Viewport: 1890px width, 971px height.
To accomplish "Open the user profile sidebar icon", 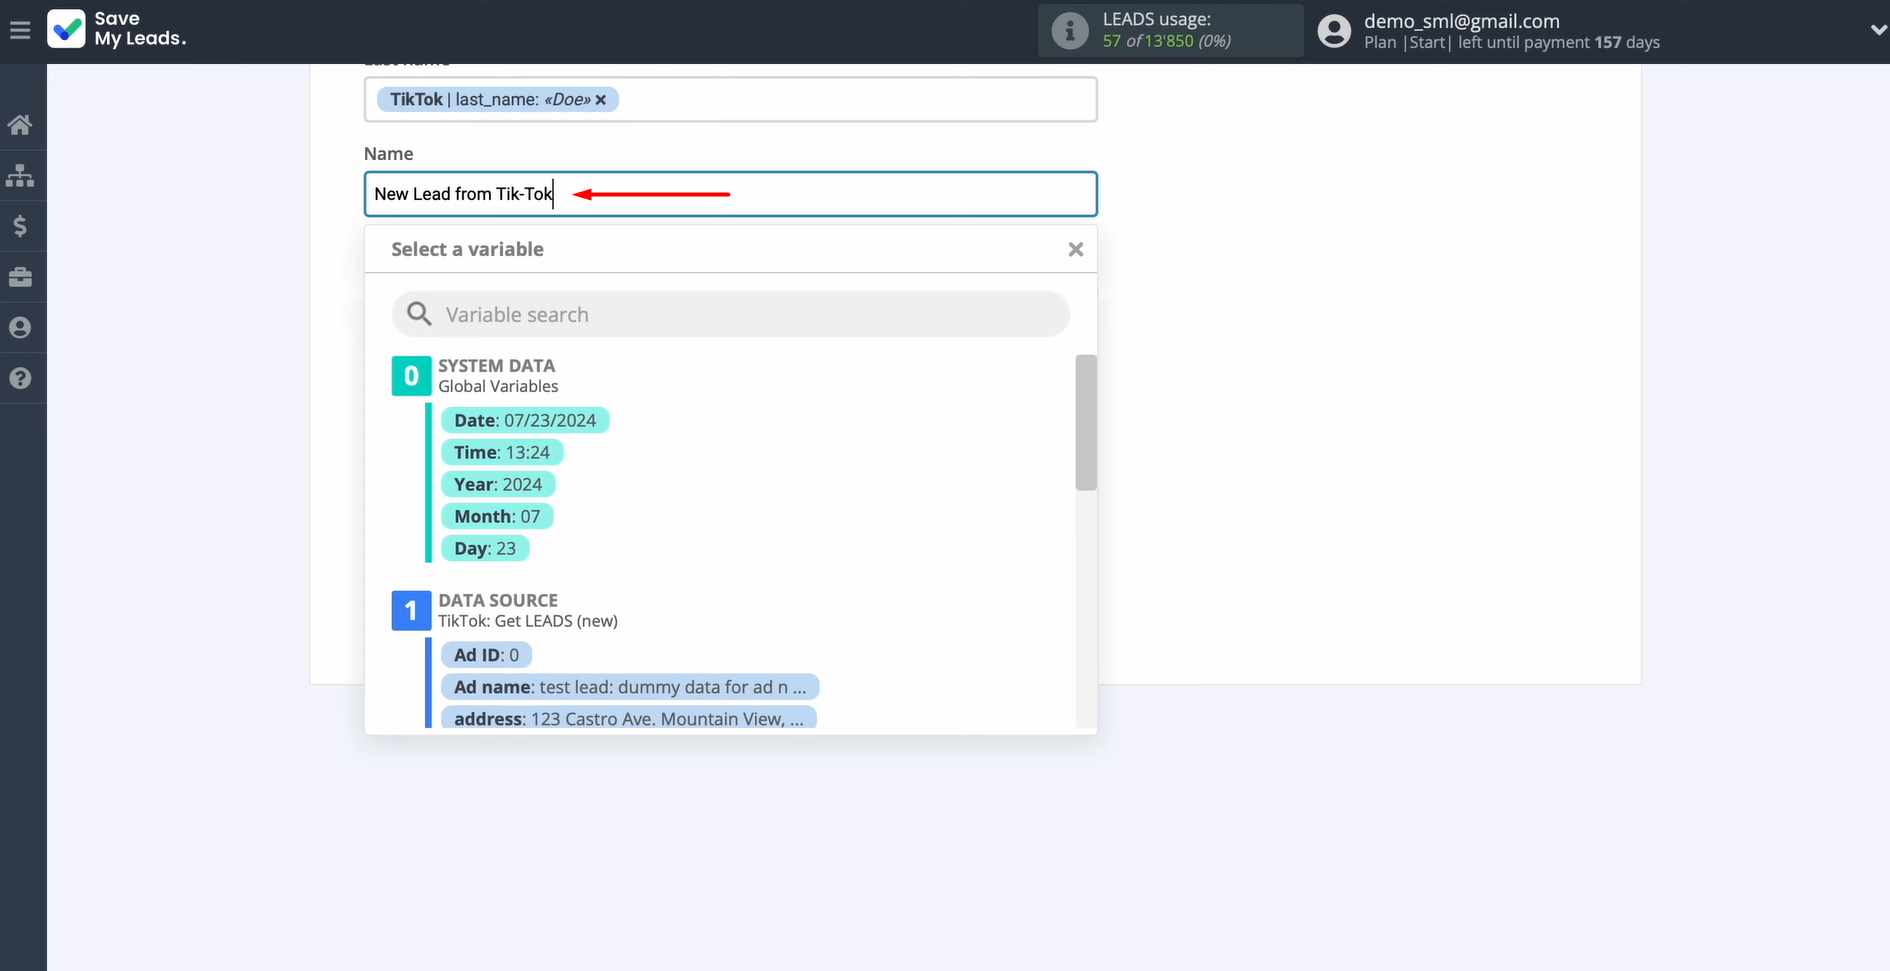I will (x=20, y=328).
